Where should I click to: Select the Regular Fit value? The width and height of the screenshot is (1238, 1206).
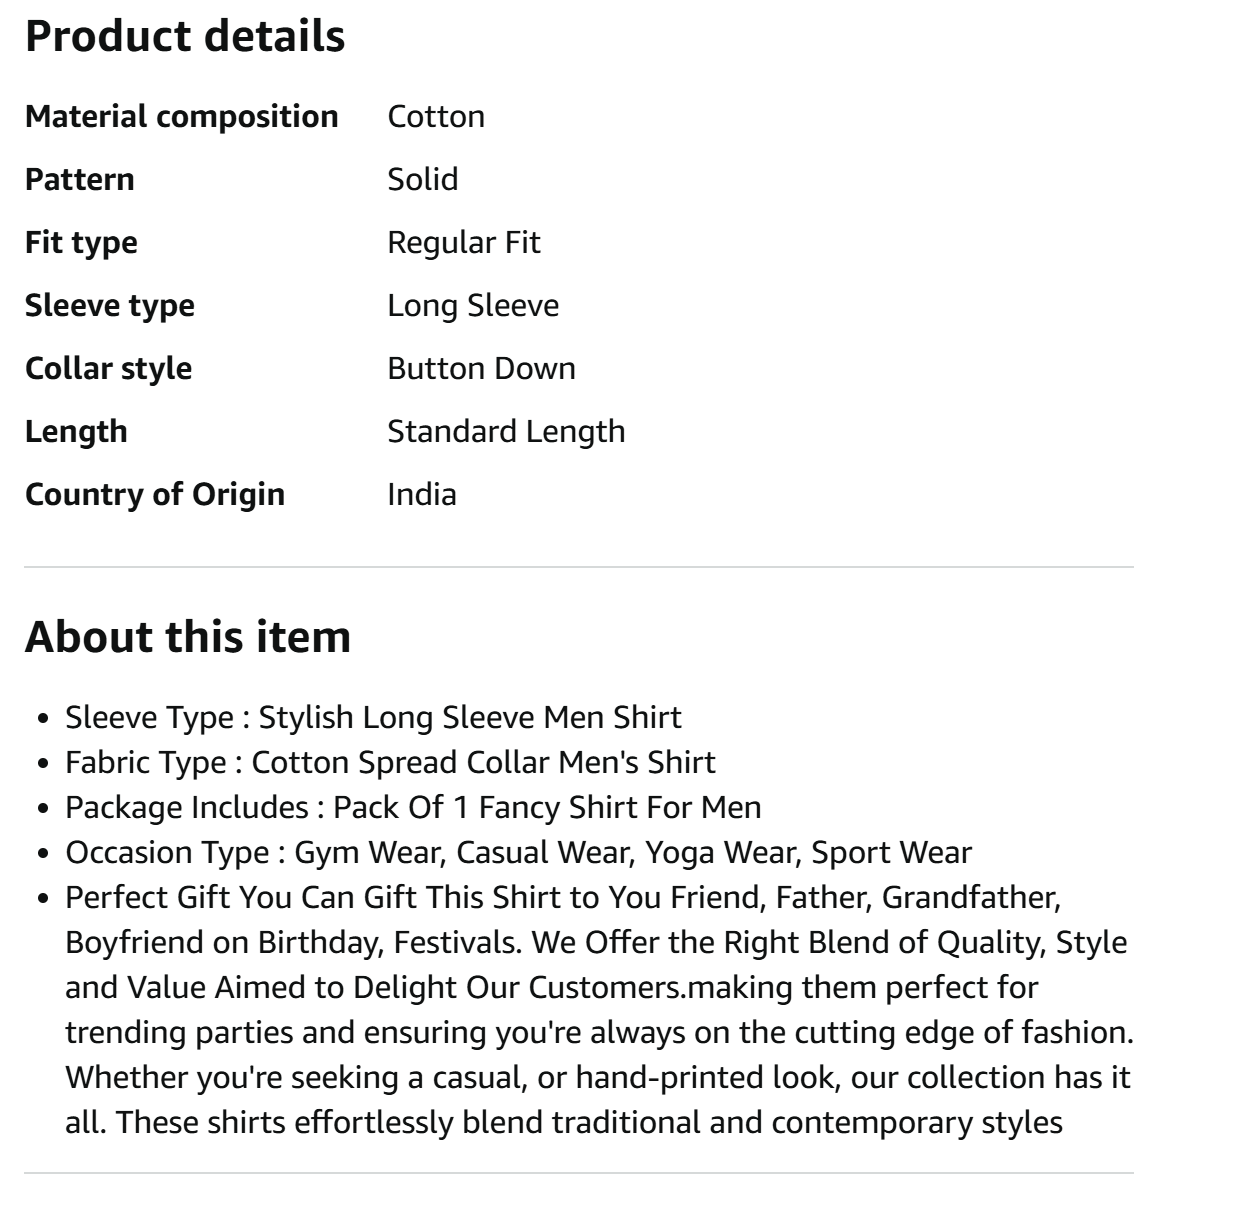[463, 242]
